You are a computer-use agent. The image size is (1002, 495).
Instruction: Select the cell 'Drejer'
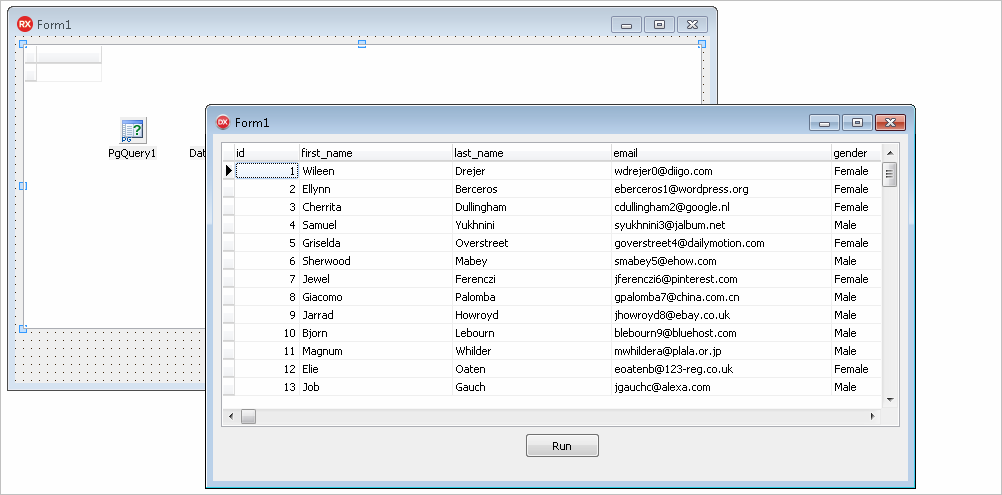532,171
